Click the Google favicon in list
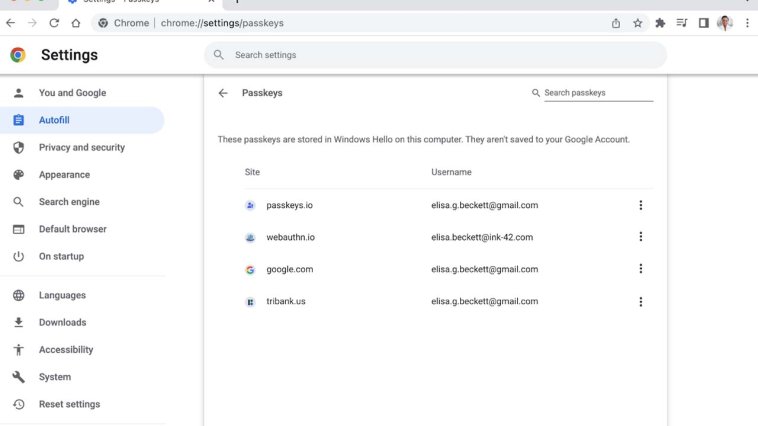Screen dimensions: 758x426 (250, 270)
